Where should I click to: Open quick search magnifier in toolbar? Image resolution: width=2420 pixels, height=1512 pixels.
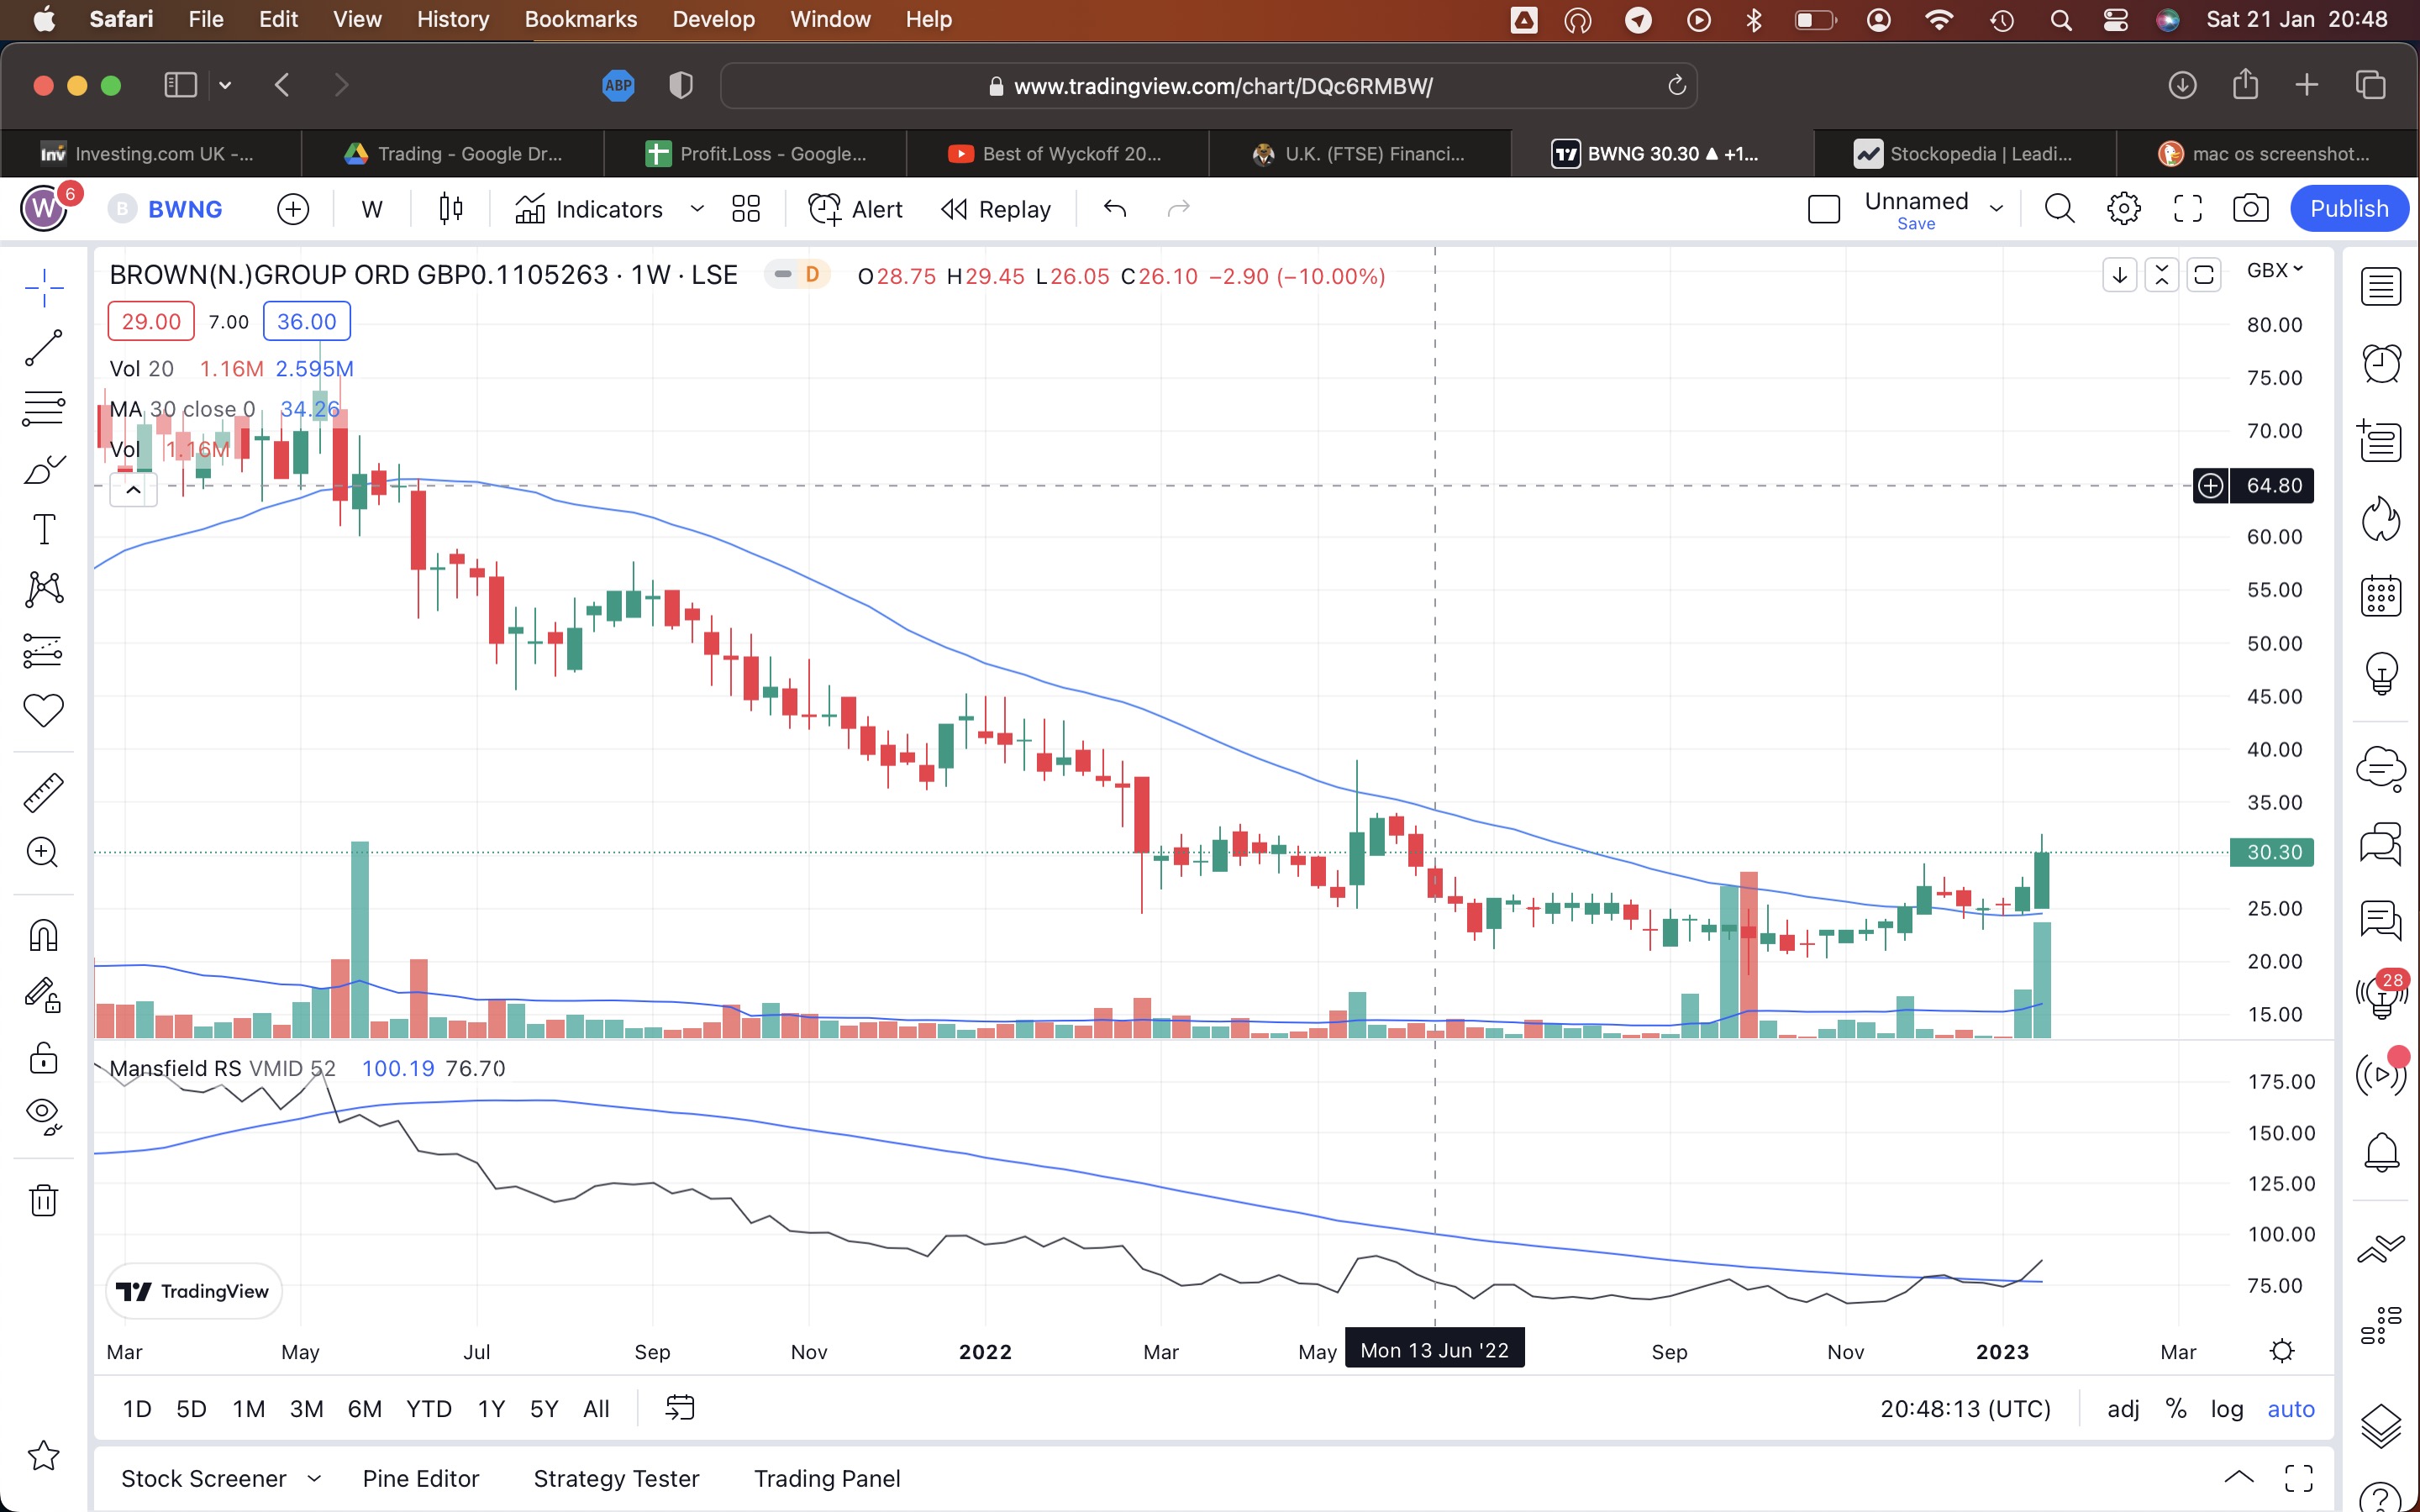click(2059, 208)
